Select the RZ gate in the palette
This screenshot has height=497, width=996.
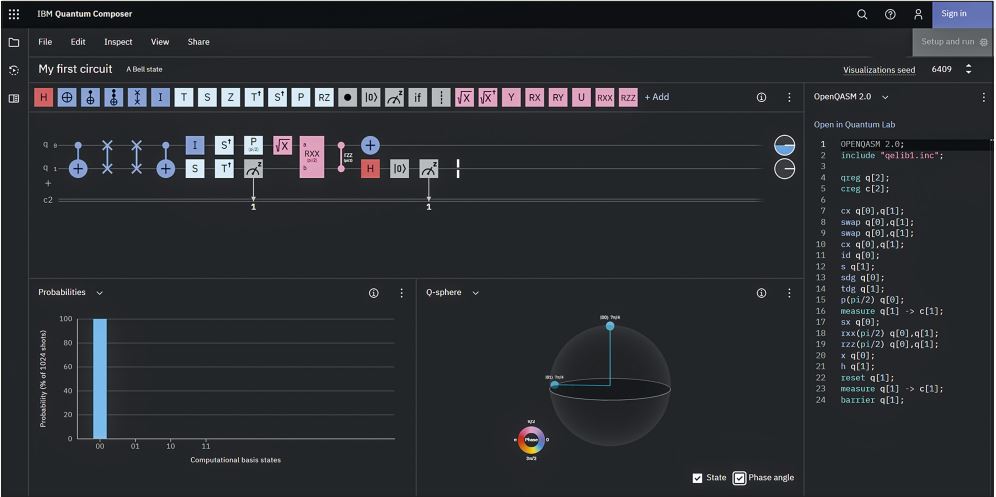324,97
